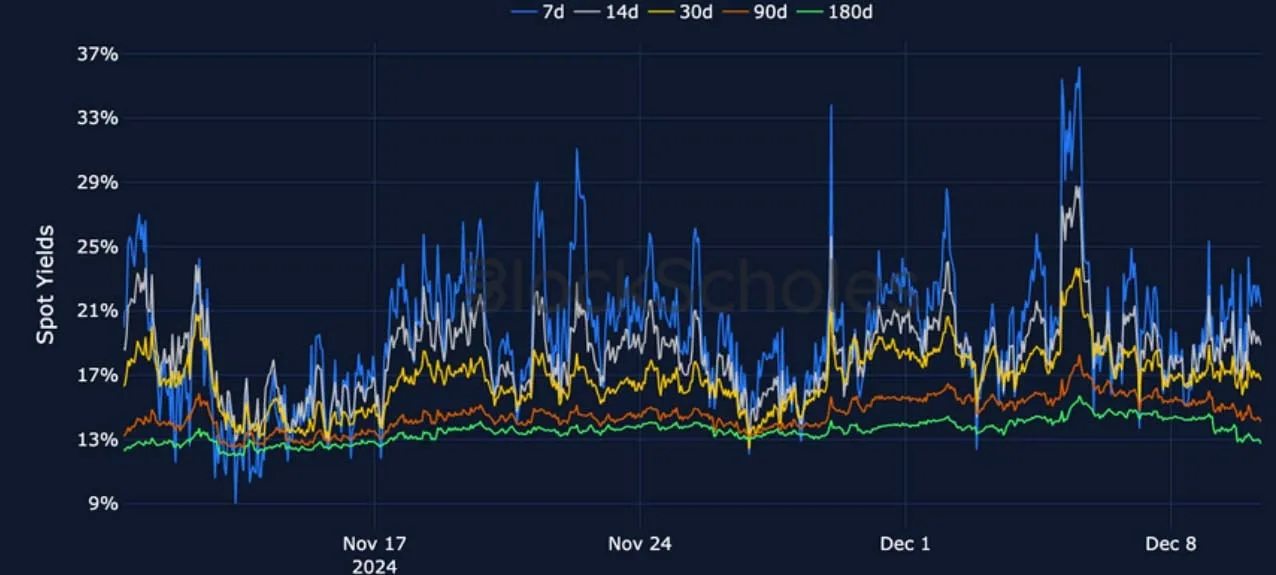Click the 9% y-axis label
The height and width of the screenshot is (575, 1276).
tap(103, 504)
